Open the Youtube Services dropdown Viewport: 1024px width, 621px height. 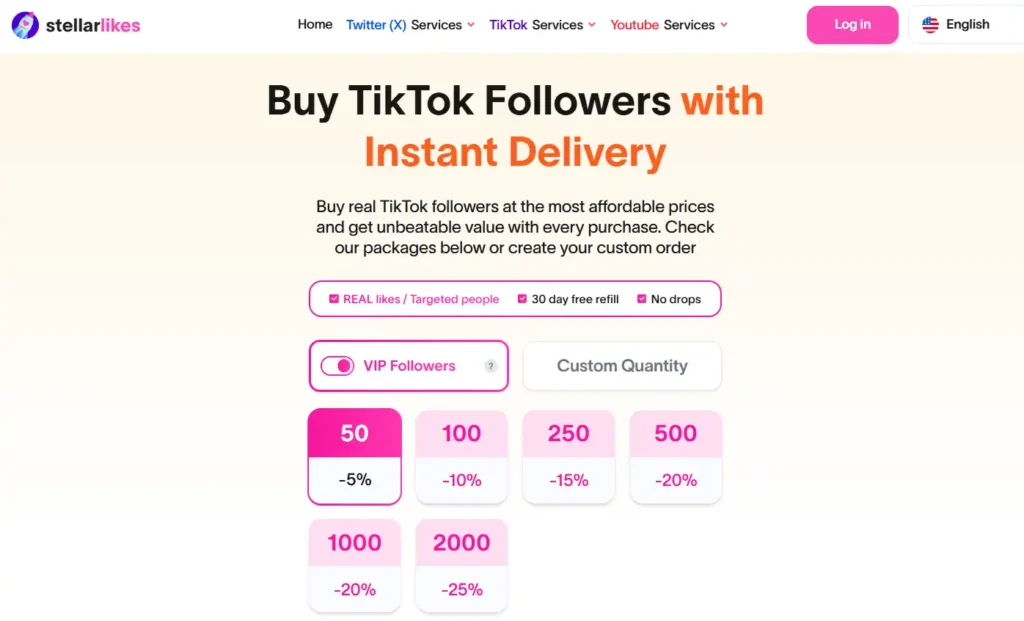coord(665,24)
